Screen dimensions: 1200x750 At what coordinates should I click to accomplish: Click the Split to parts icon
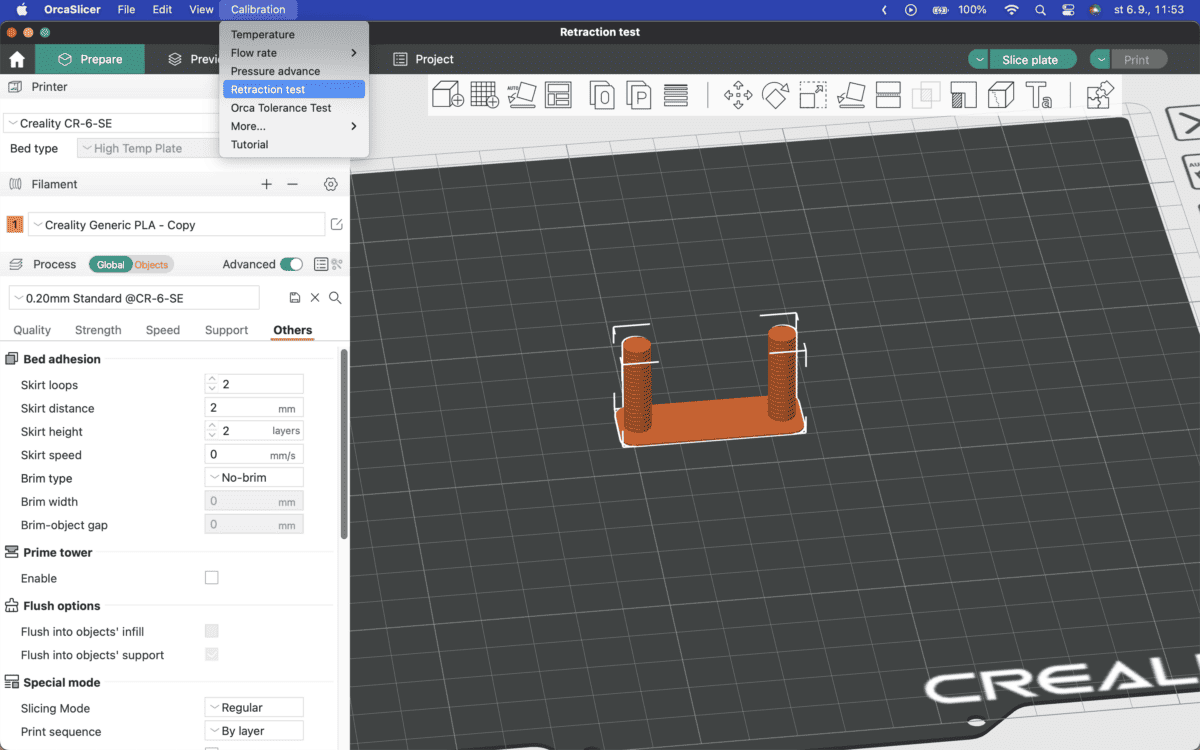(639, 95)
